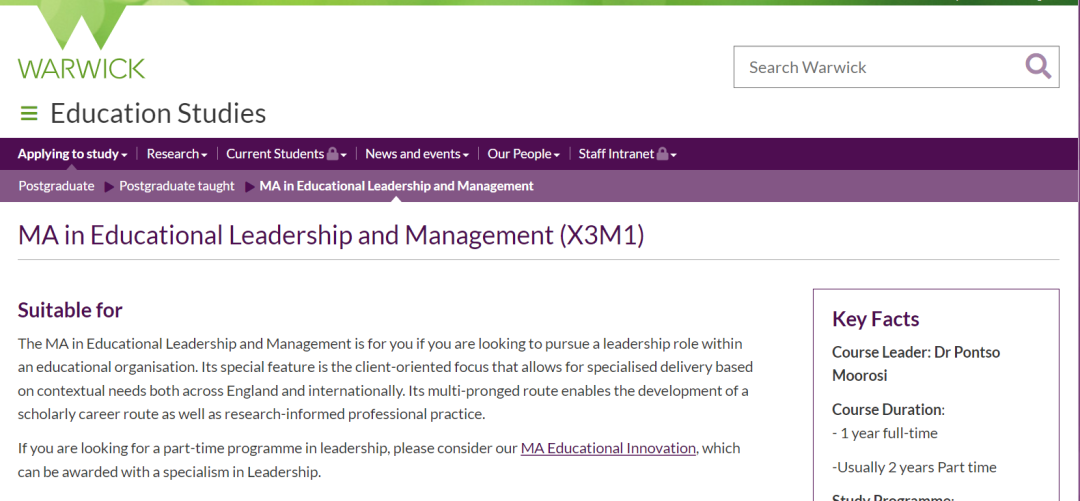Open the Our People menu

[523, 154]
